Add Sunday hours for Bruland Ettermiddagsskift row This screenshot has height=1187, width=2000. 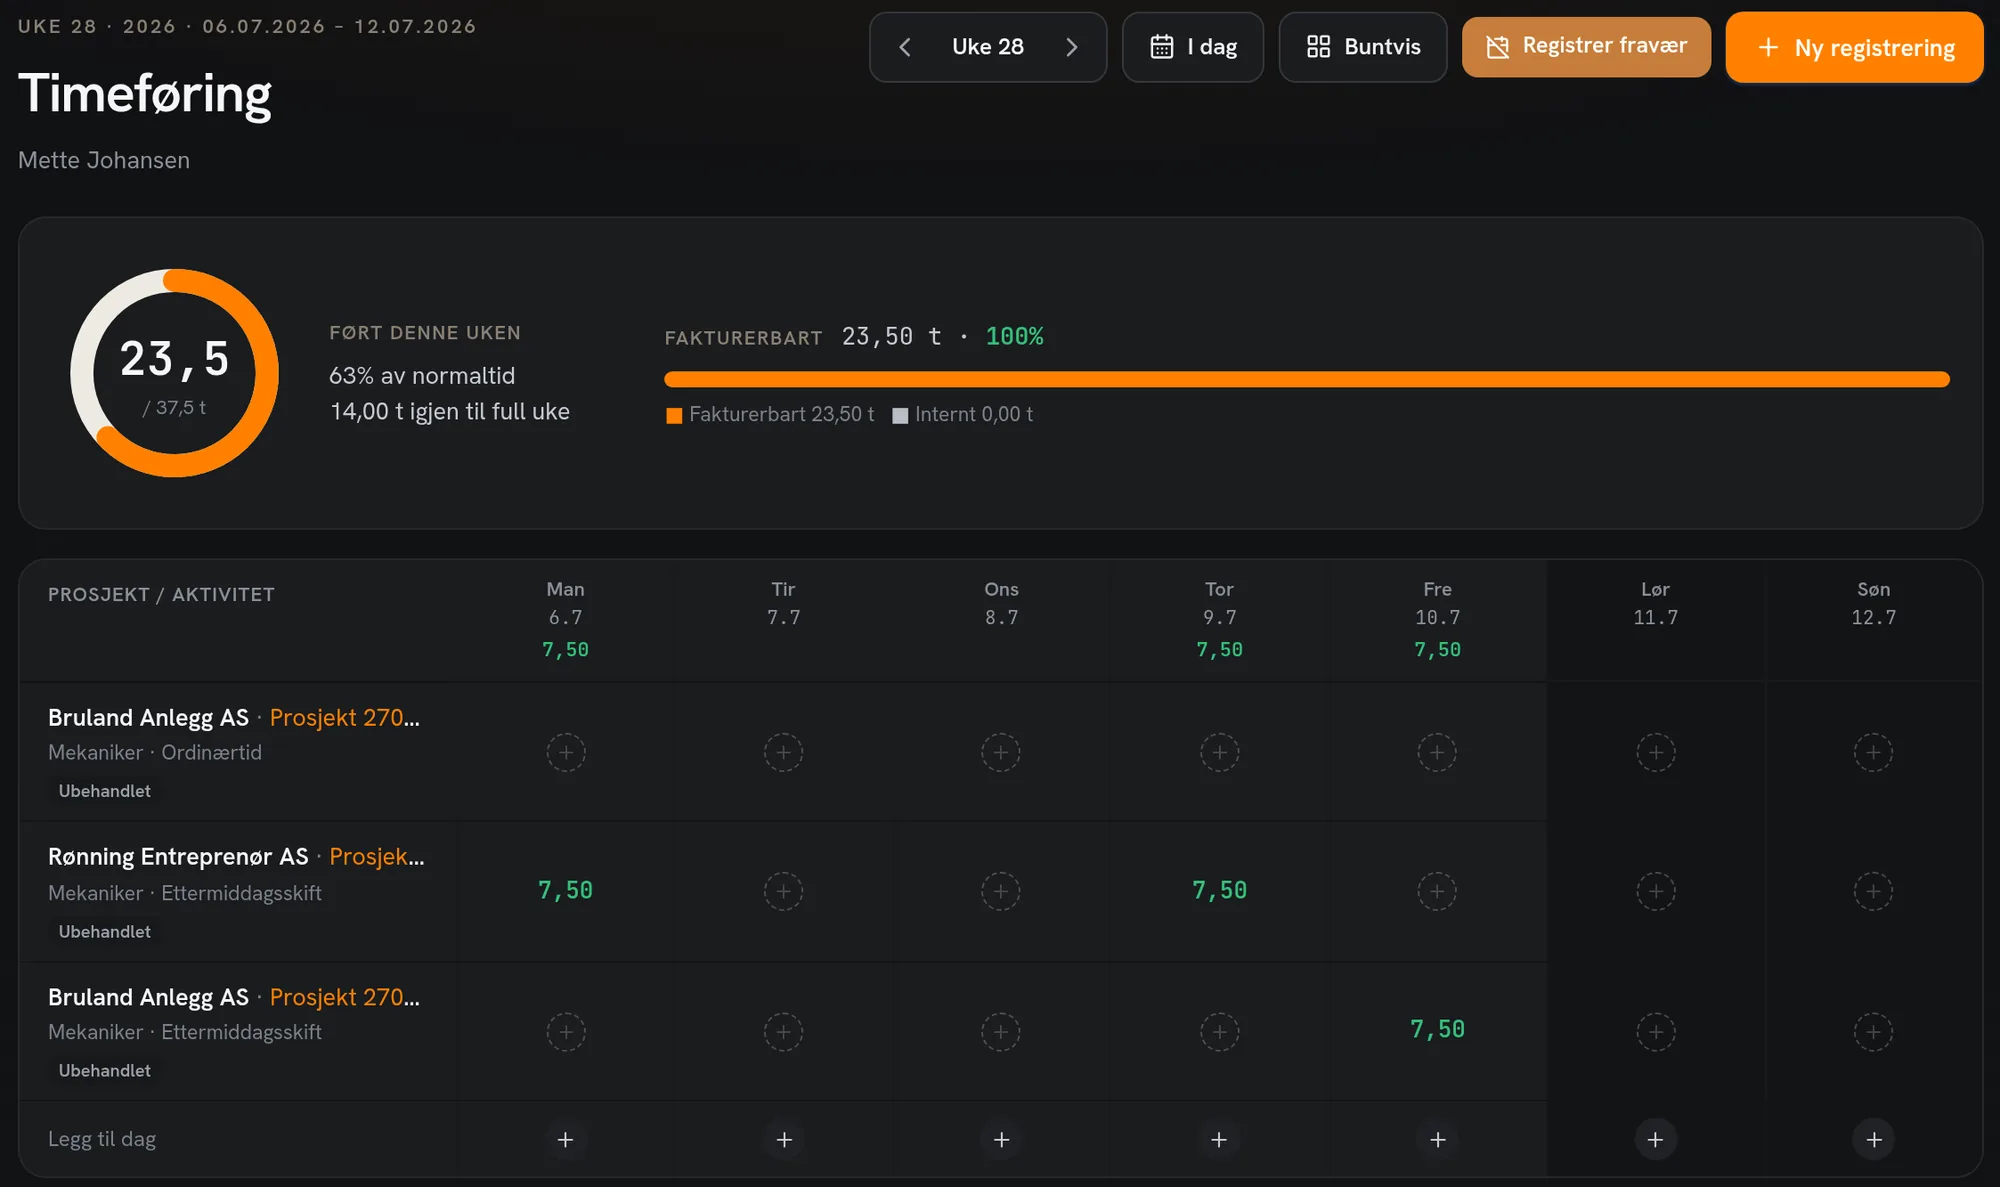click(x=1874, y=1031)
